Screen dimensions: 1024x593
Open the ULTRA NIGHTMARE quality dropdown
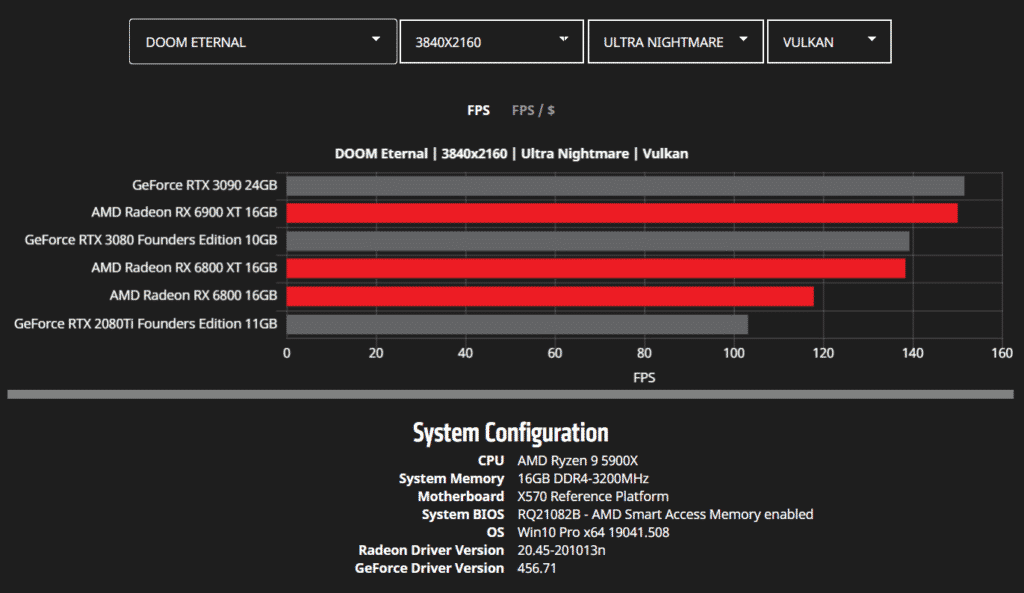(x=665, y=42)
